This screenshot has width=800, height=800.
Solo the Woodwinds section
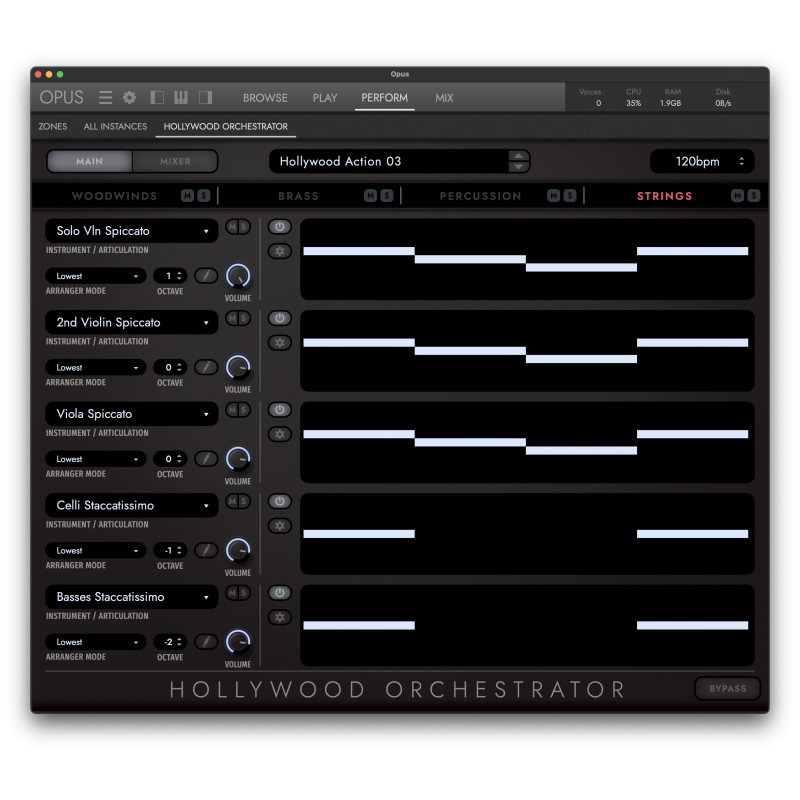pos(204,196)
